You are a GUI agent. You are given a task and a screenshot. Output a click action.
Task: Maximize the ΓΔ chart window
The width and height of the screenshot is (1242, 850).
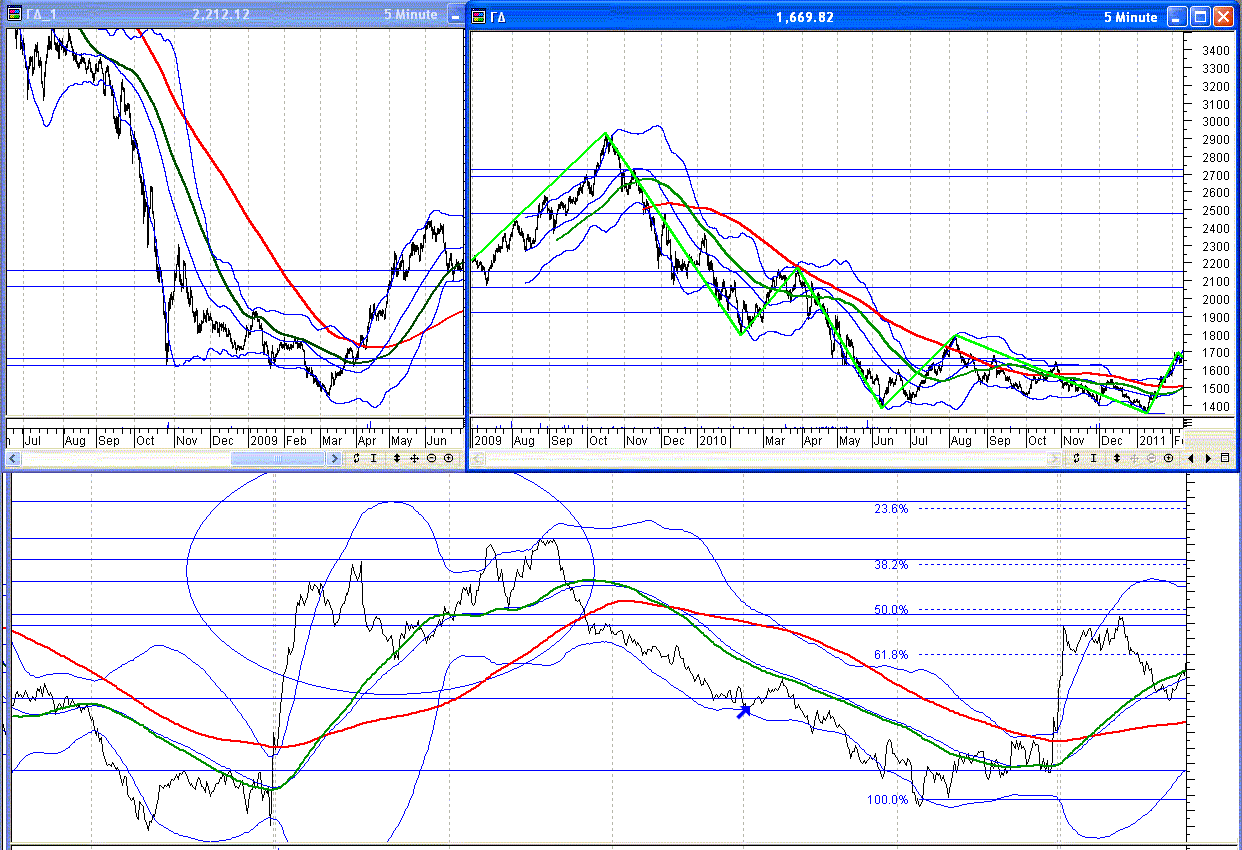click(1200, 16)
